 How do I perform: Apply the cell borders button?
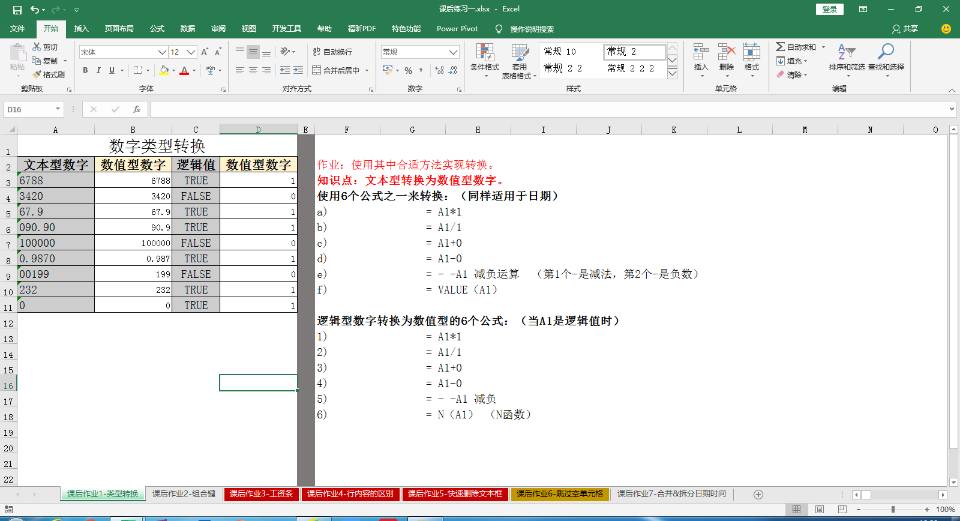tap(138, 70)
